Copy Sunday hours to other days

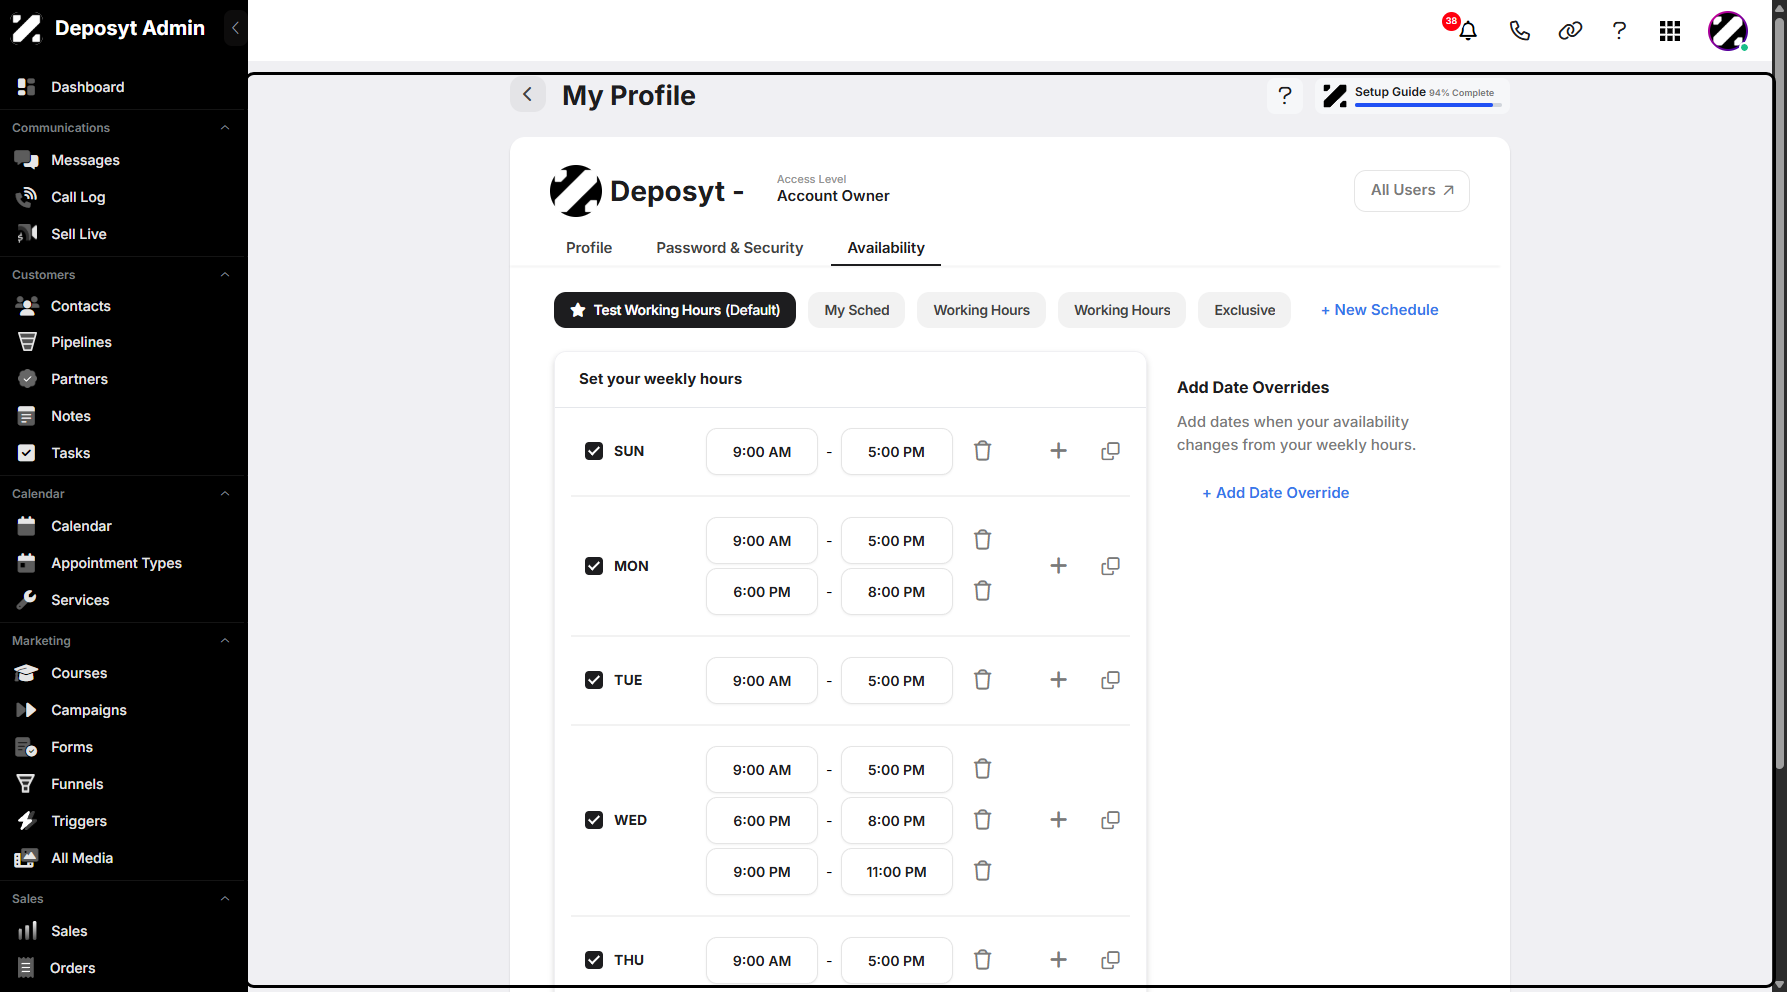(x=1110, y=451)
